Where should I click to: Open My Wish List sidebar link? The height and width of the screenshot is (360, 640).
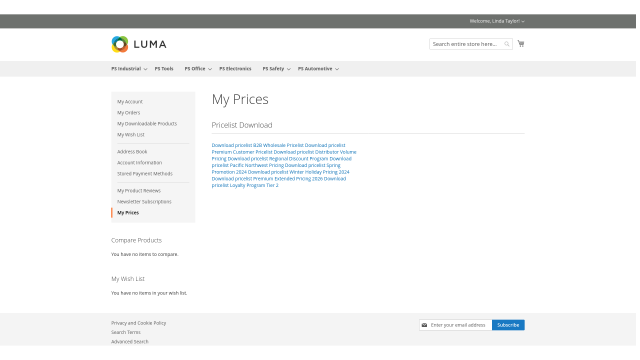pyautogui.click(x=131, y=135)
